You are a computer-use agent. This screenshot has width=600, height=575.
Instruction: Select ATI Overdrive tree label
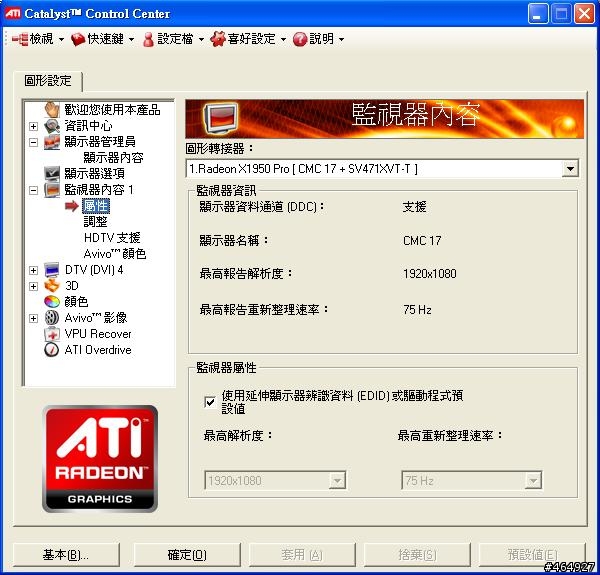point(98,350)
